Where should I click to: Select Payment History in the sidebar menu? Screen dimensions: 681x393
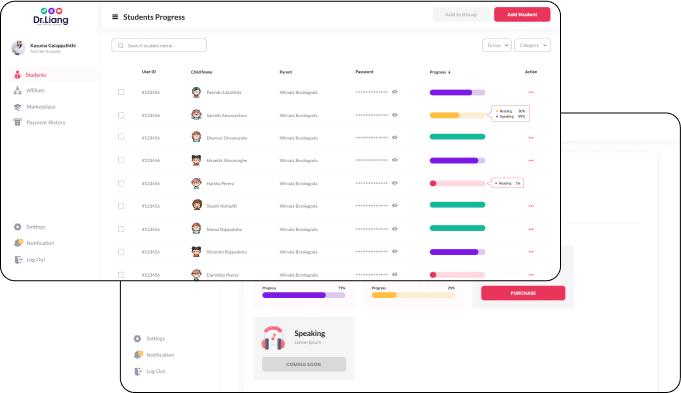point(46,122)
